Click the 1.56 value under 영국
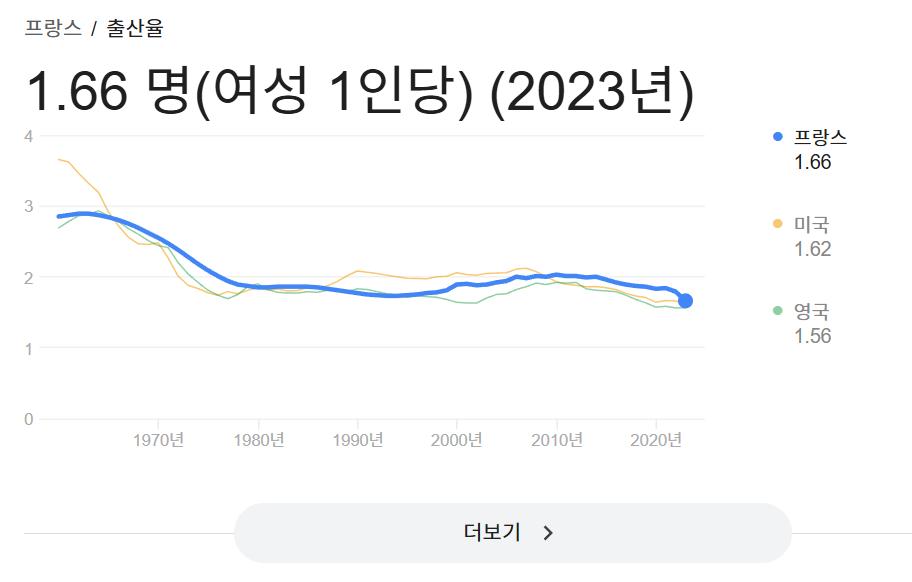Viewport: 912px width, 582px height. [x=812, y=336]
